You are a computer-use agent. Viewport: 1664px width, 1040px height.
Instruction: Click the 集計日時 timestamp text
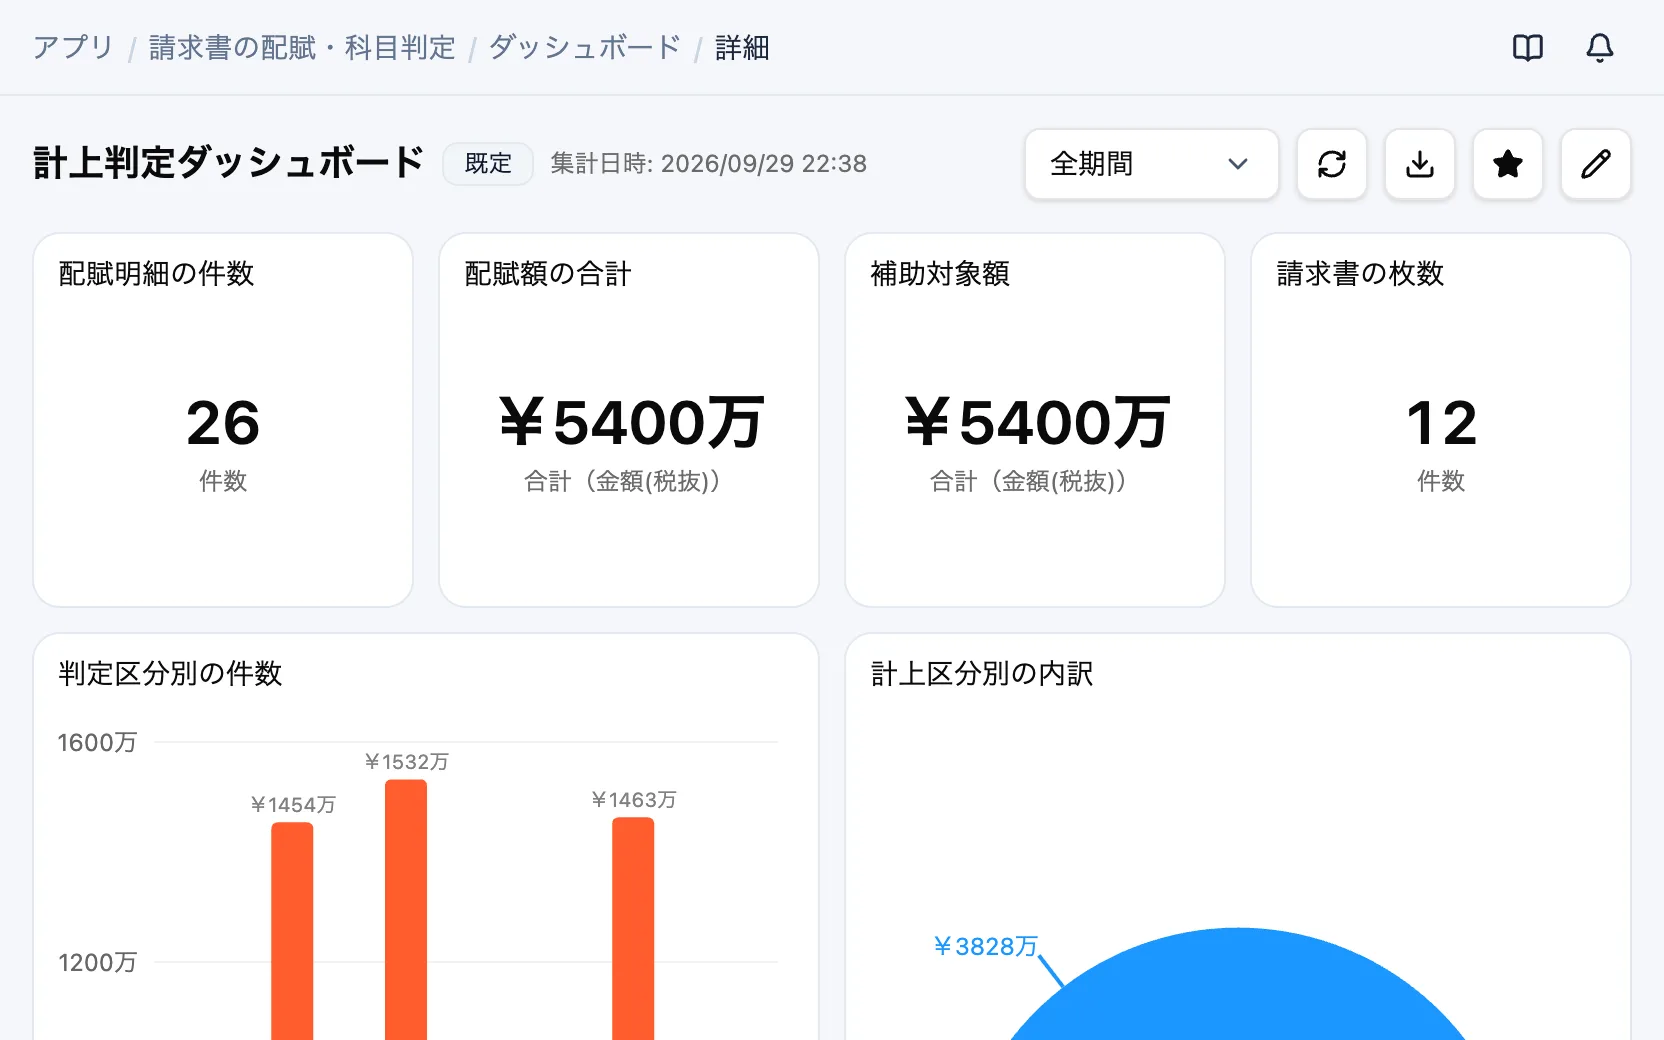tap(708, 164)
